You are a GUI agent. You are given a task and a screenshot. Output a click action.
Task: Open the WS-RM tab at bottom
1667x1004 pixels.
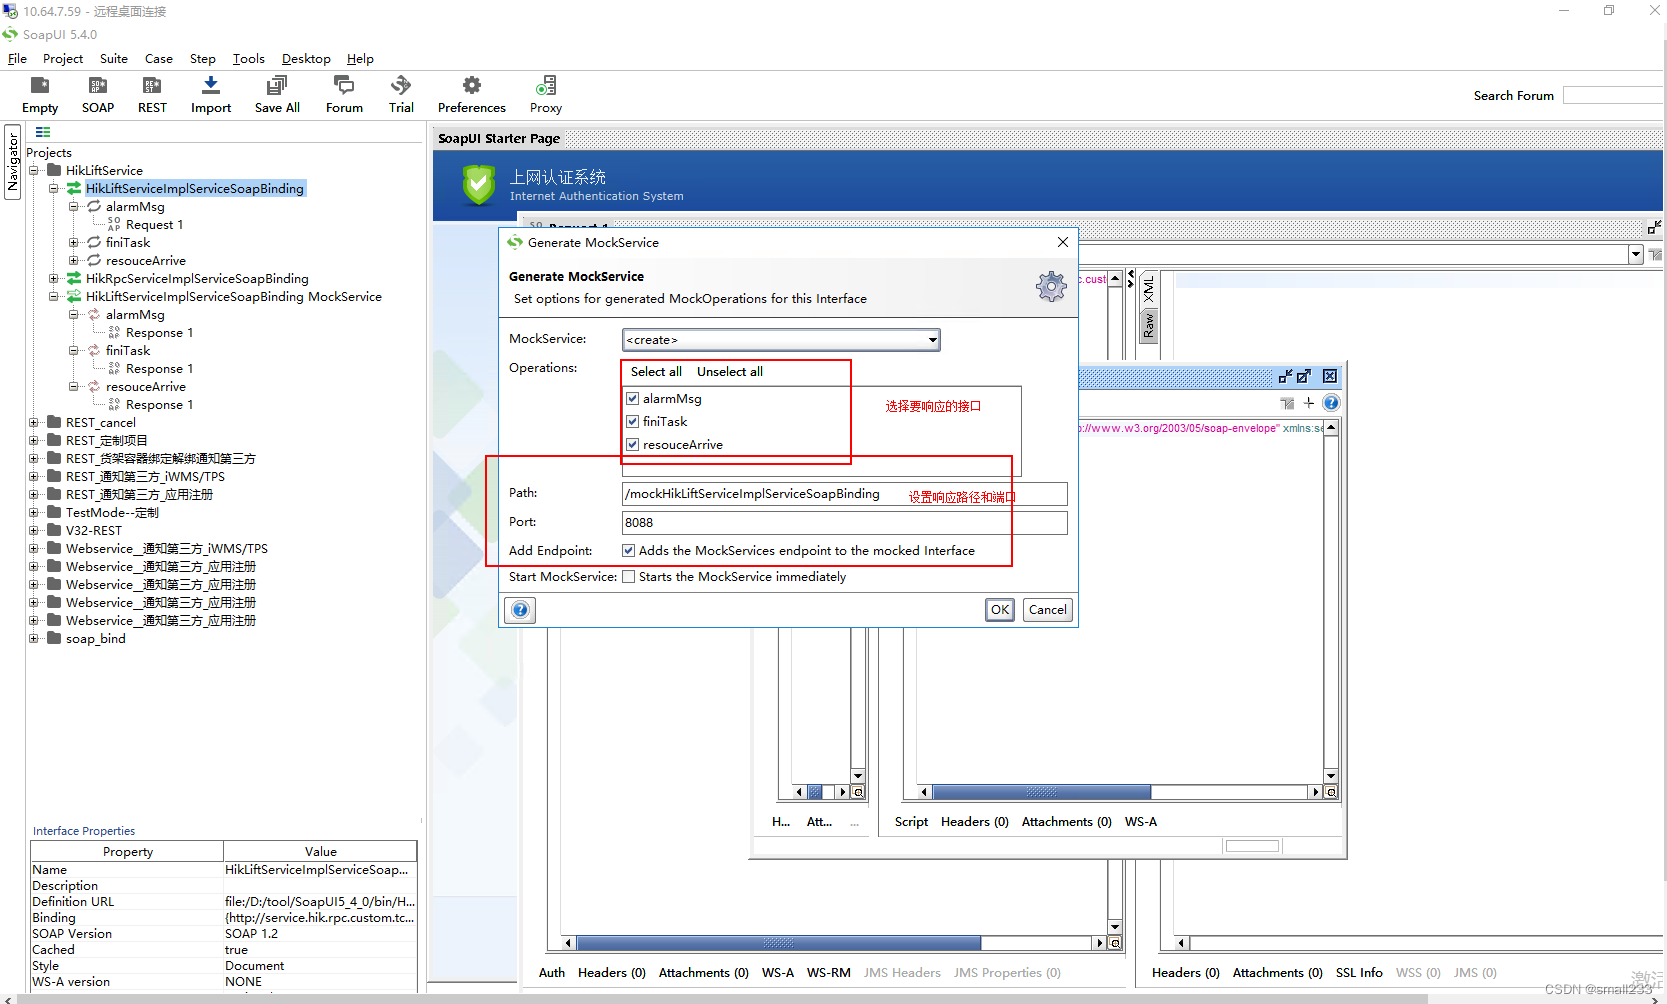(829, 973)
